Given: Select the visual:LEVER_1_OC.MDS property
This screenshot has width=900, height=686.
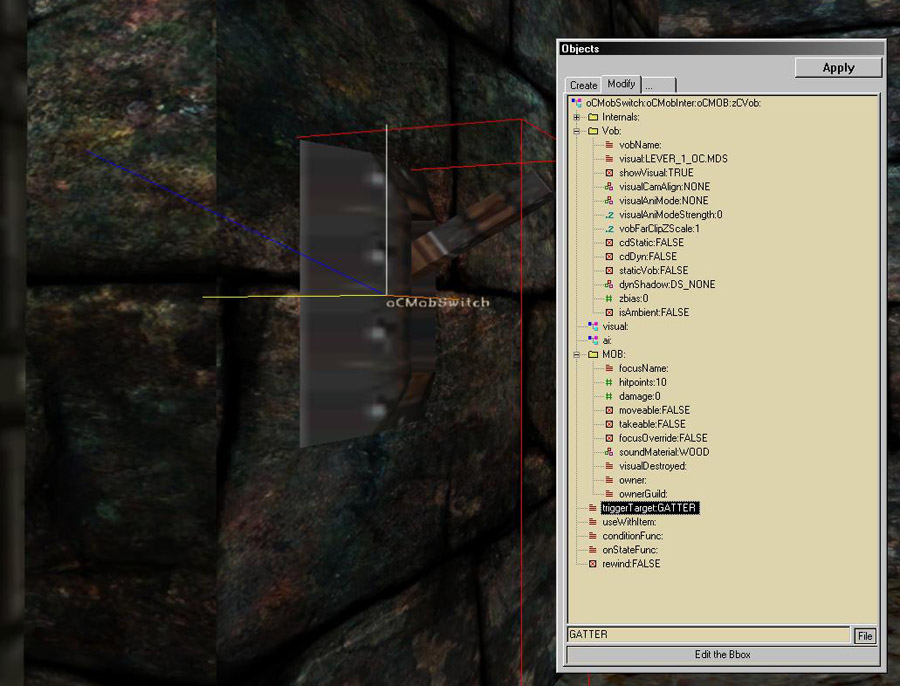Looking at the screenshot, I should (x=673, y=158).
